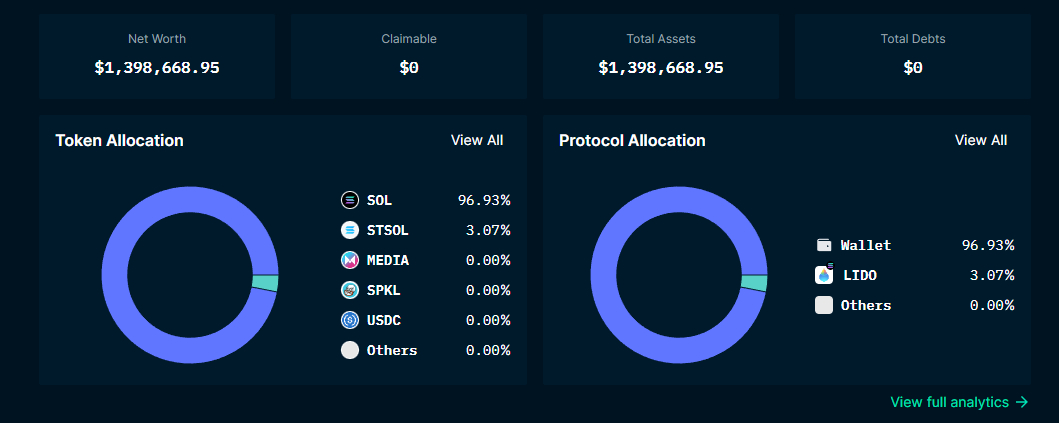Screen dimensions: 1059x423
Task: Open the View full analytics link
Action: tap(949, 402)
